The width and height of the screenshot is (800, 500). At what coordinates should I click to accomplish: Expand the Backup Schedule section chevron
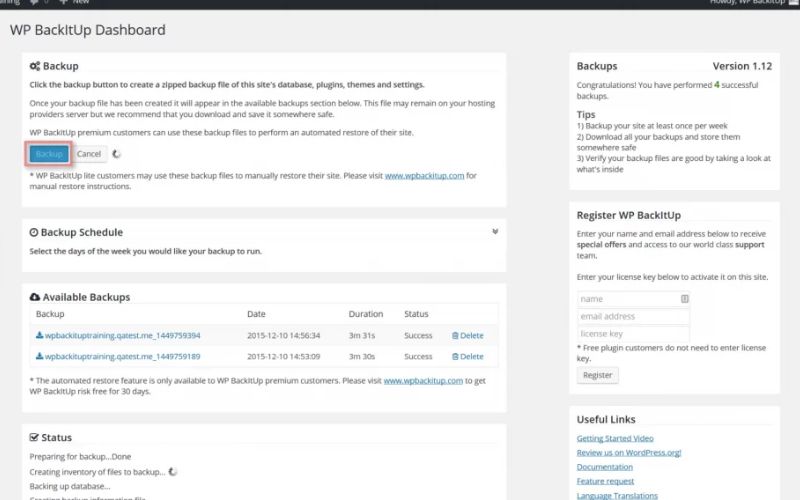(495, 232)
